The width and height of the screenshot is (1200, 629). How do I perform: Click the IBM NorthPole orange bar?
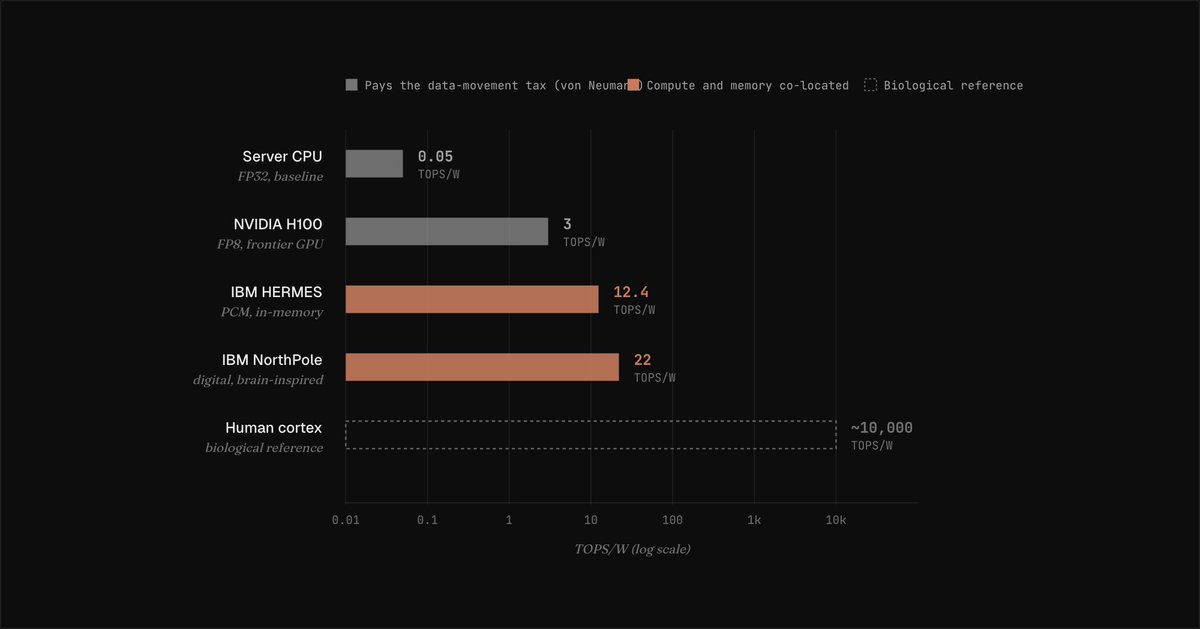482,367
